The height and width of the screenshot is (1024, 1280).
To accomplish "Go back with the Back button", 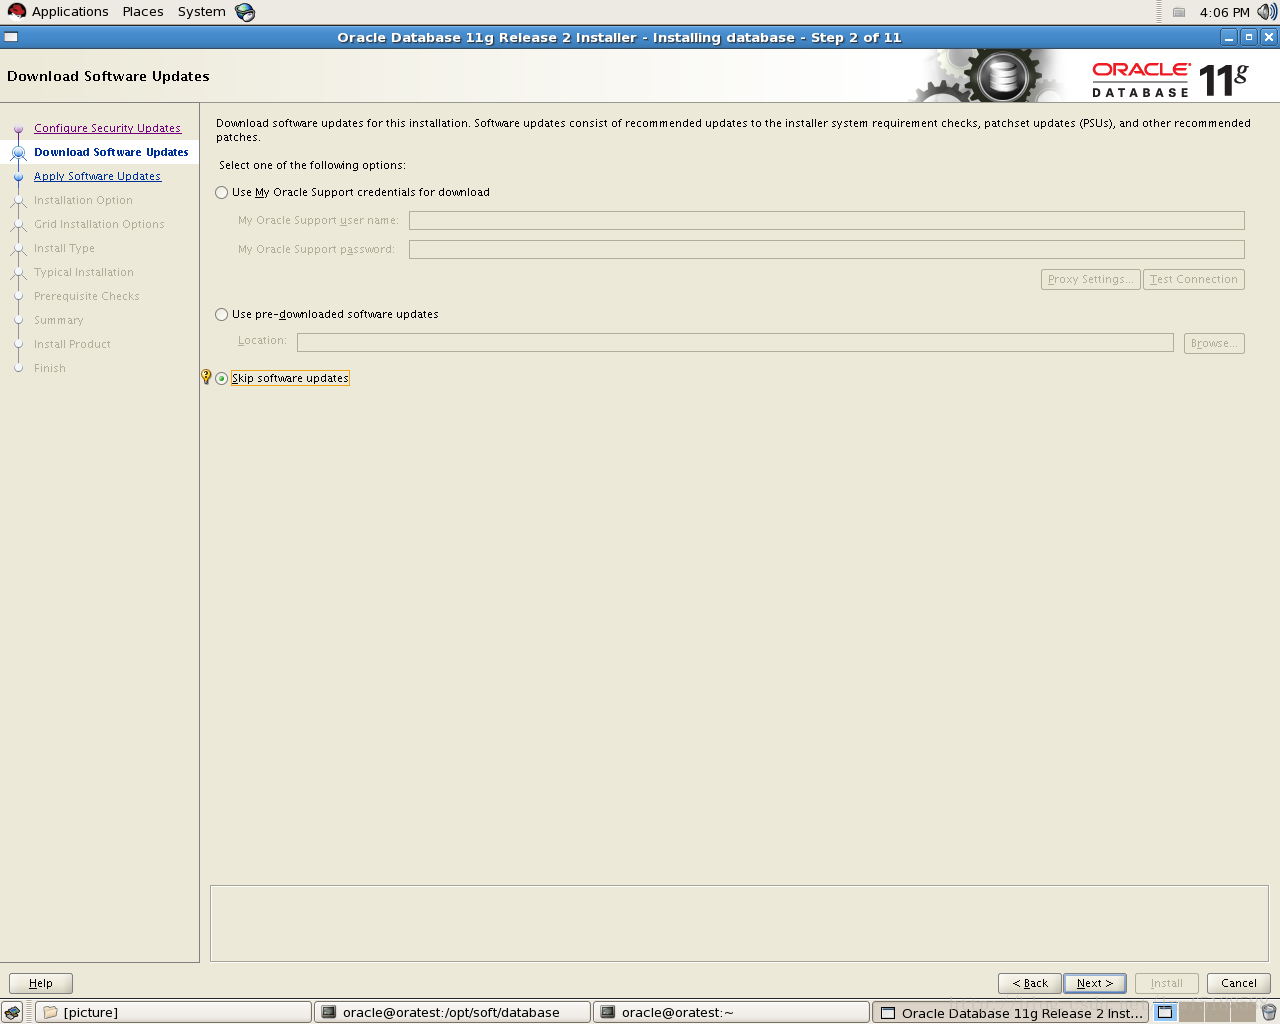I will tap(1030, 983).
